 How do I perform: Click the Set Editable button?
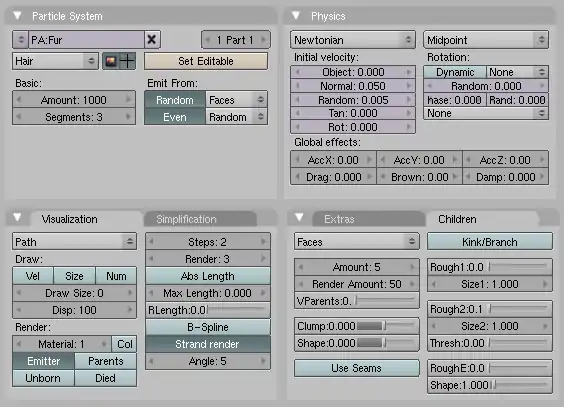206,61
